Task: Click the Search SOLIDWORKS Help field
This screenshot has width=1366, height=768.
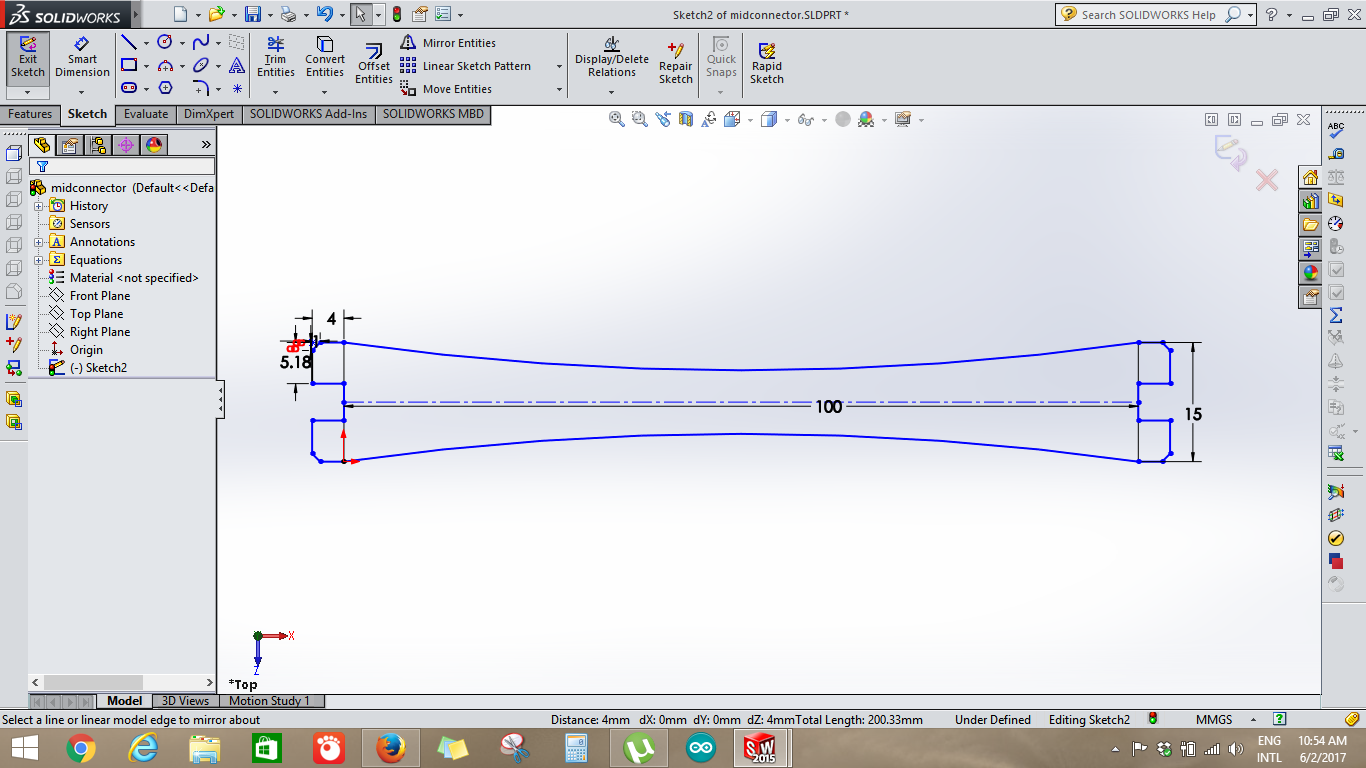Action: [x=1150, y=15]
